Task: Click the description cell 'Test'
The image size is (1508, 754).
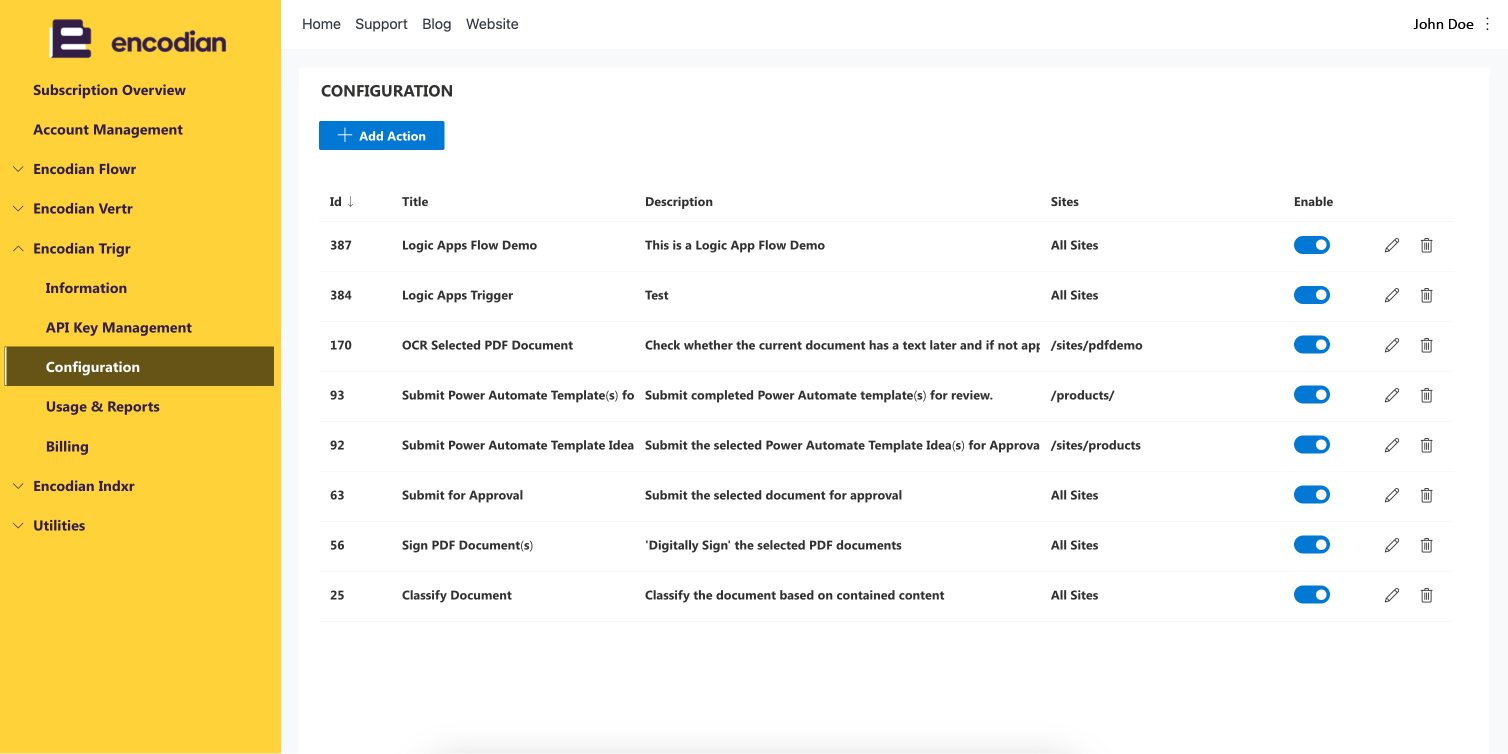Action: coord(657,295)
